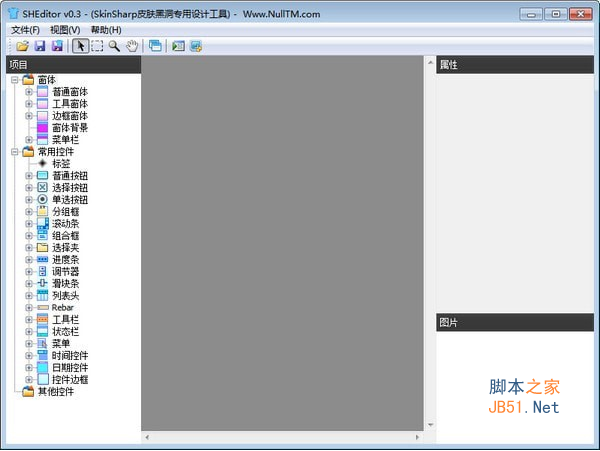
Task: Click the 标签 star icon
Action: 42,164
